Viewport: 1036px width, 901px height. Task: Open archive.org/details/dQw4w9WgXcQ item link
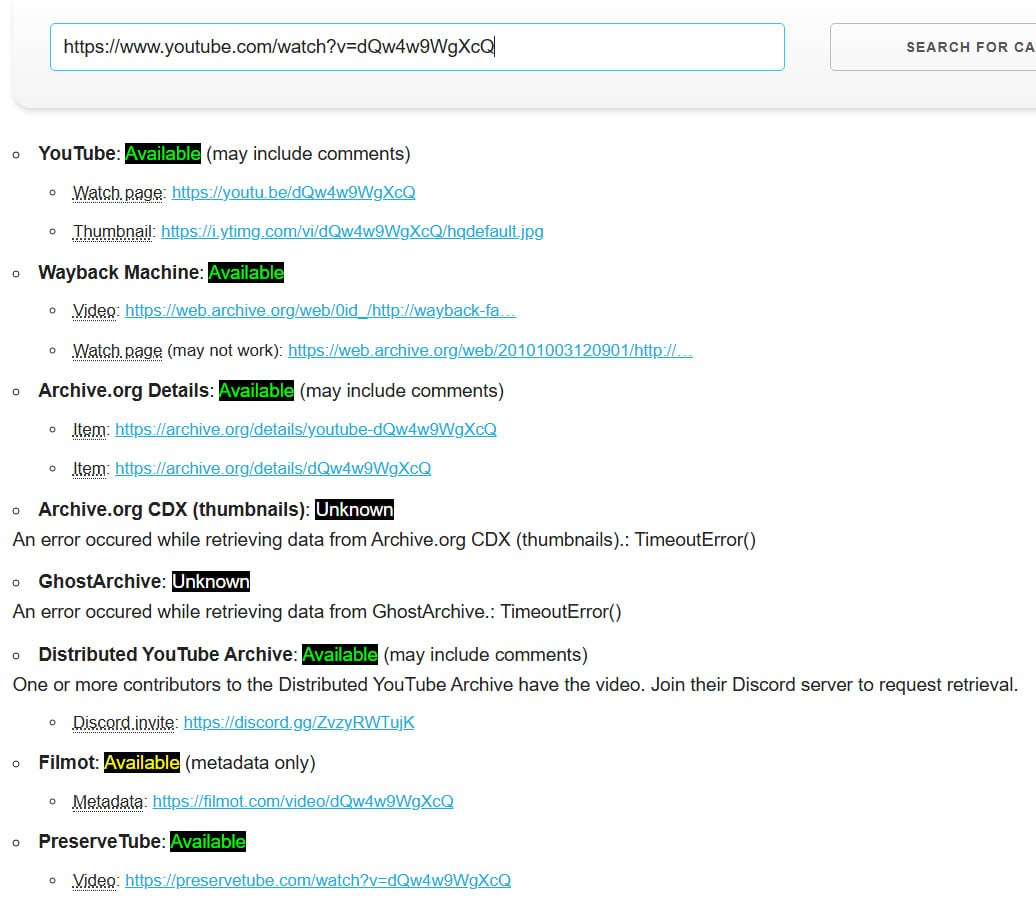(273, 468)
